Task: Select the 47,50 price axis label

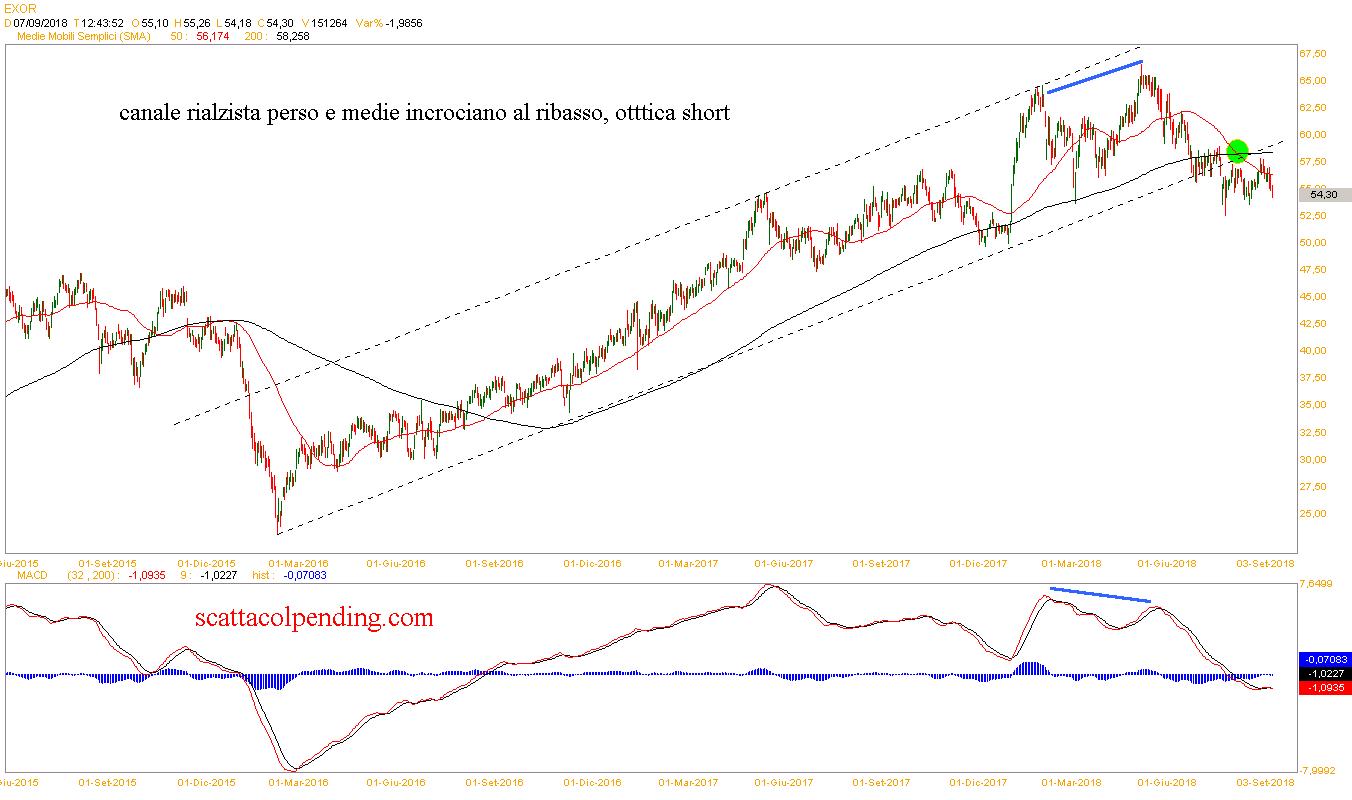Action: click(x=1313, y=269)
